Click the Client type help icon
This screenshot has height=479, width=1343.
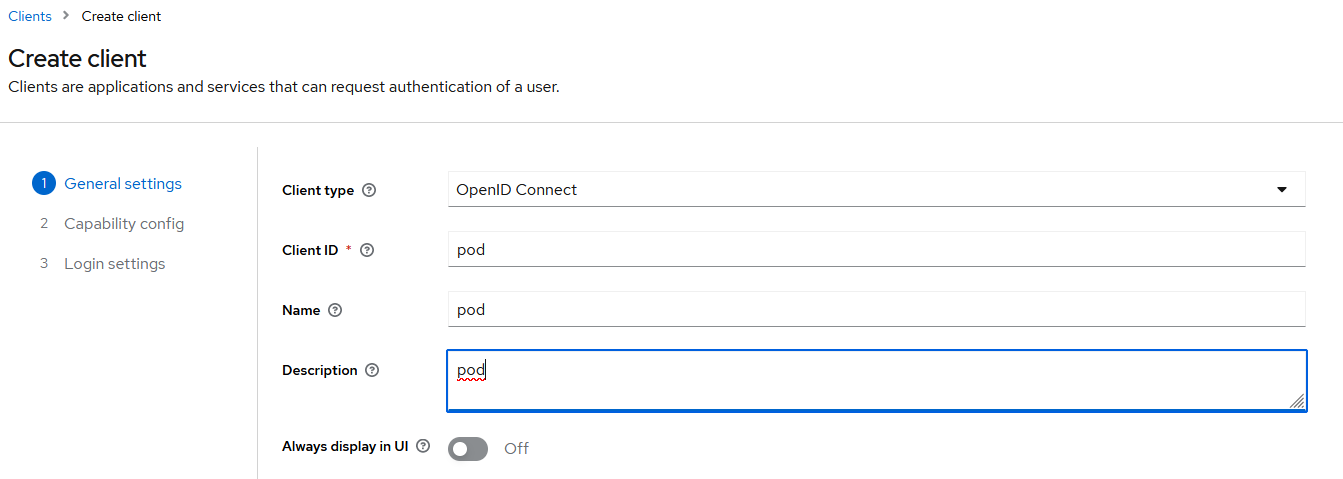369,190
